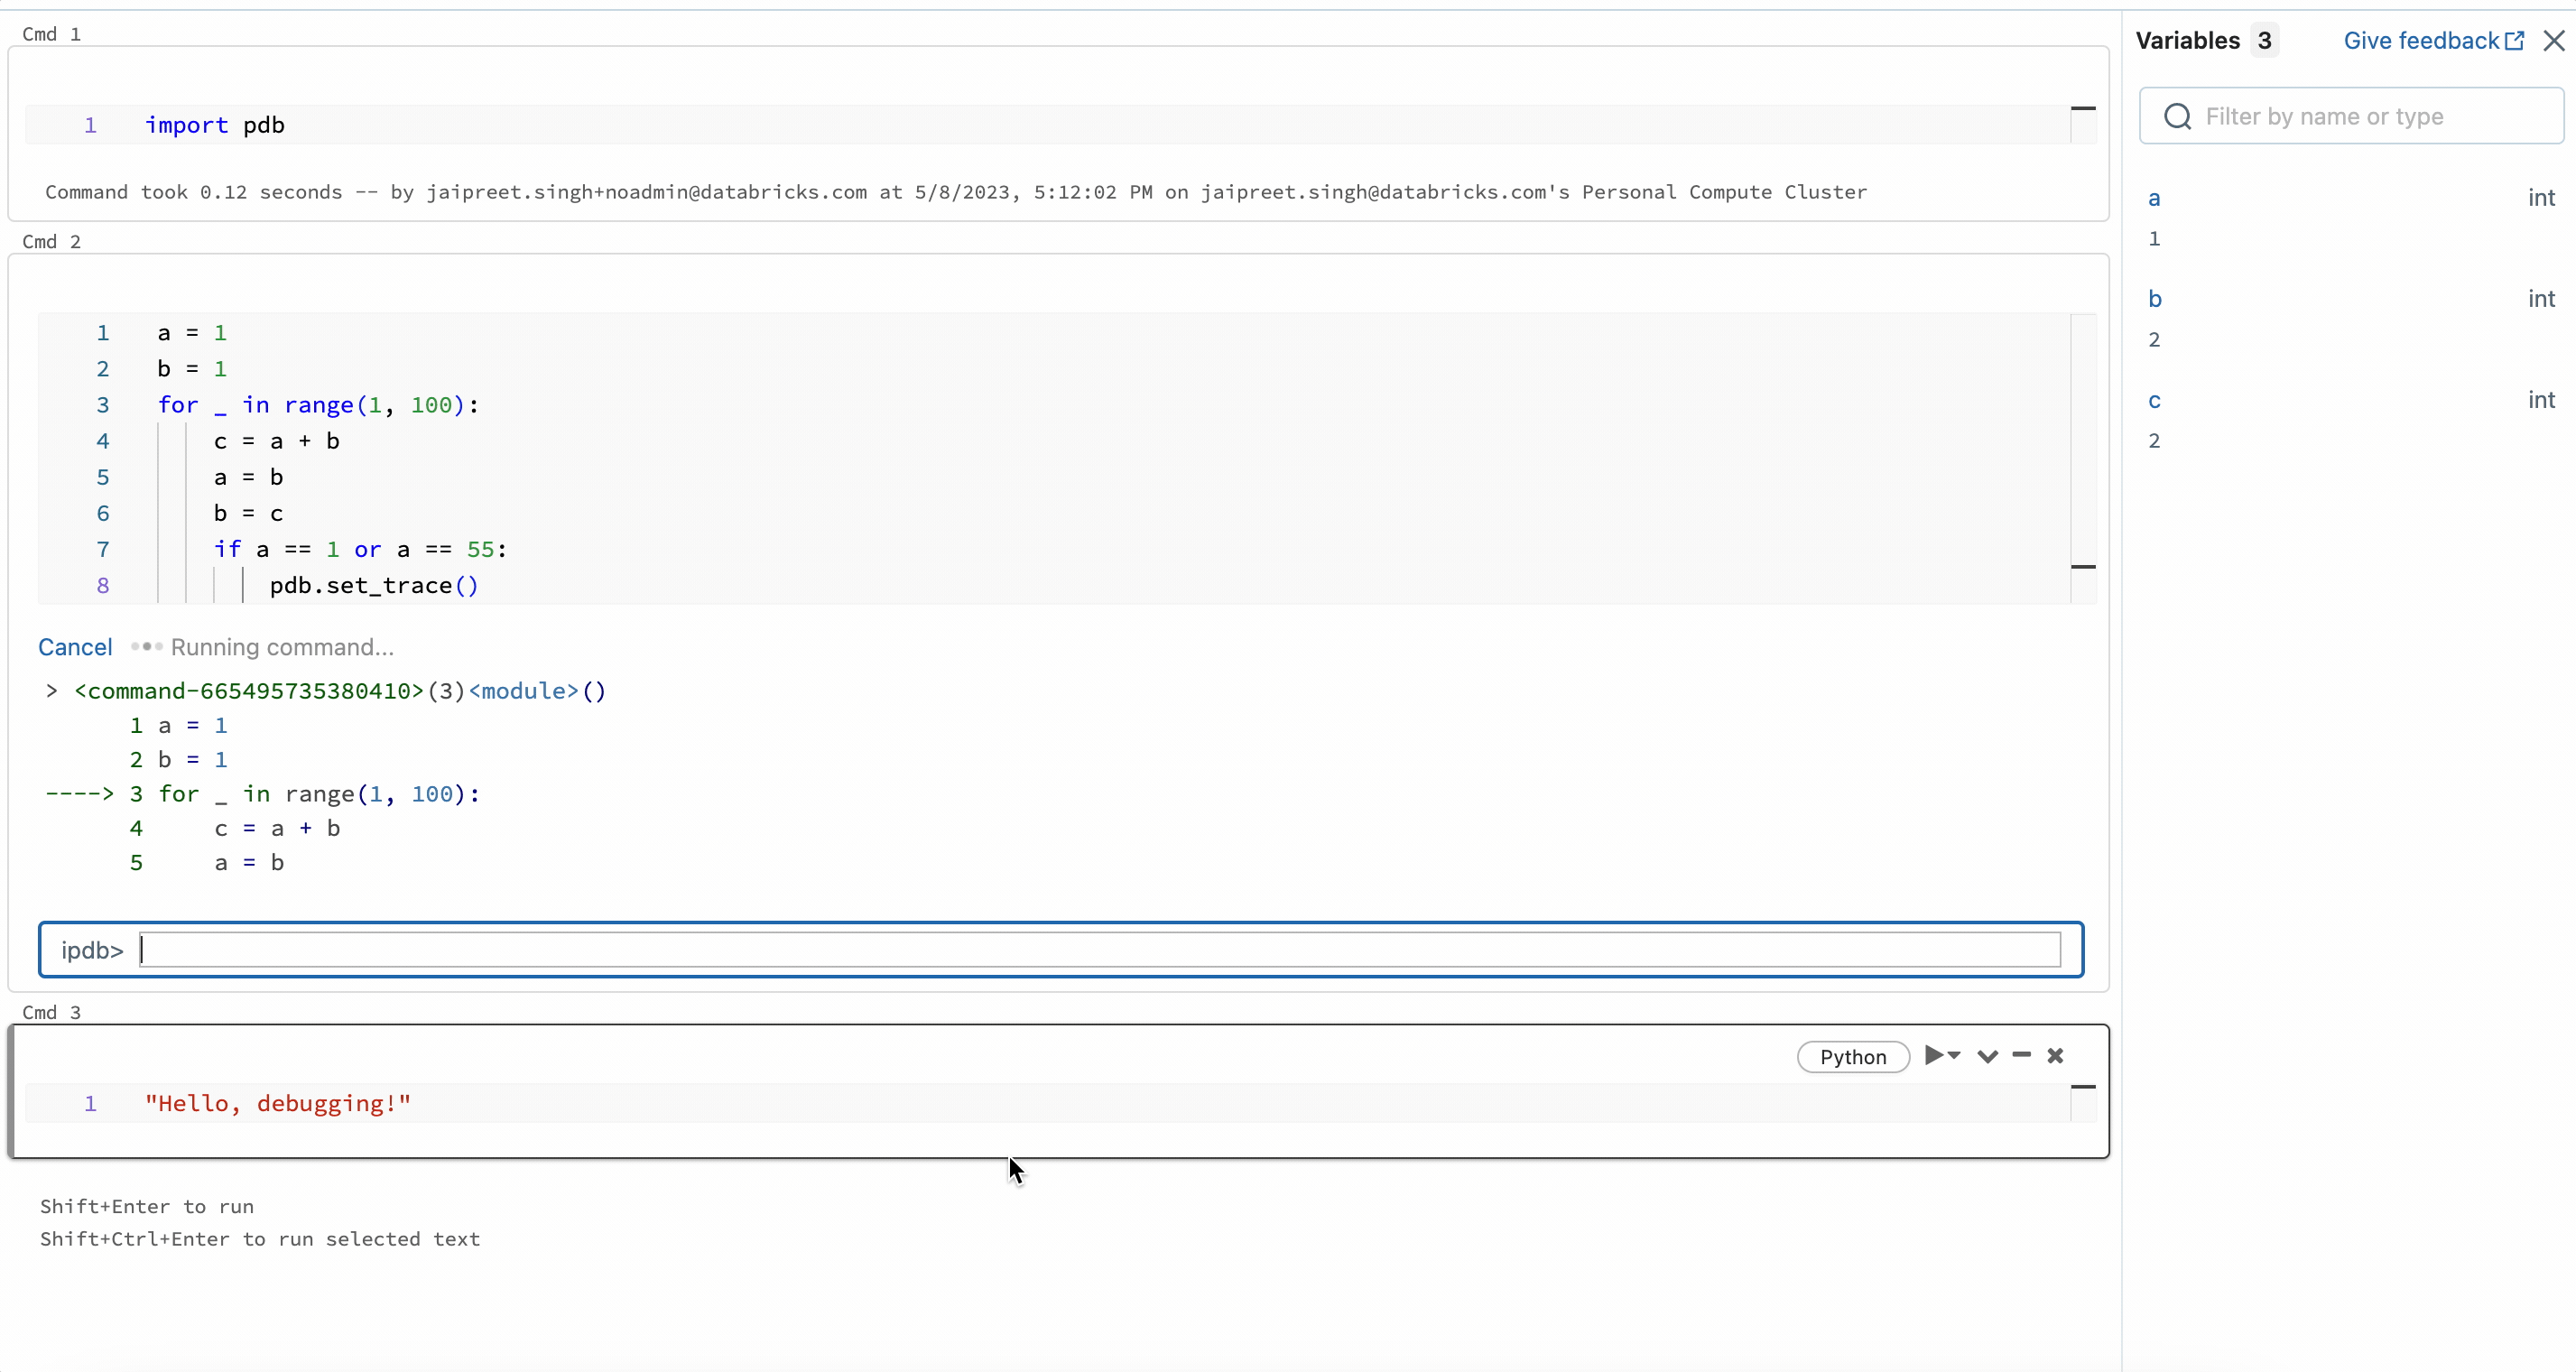The width and height of the screenshot is (2576, 1372).
Task: Click the run/play button for Cmd 3
Action: click(x=1933, y=1055)
